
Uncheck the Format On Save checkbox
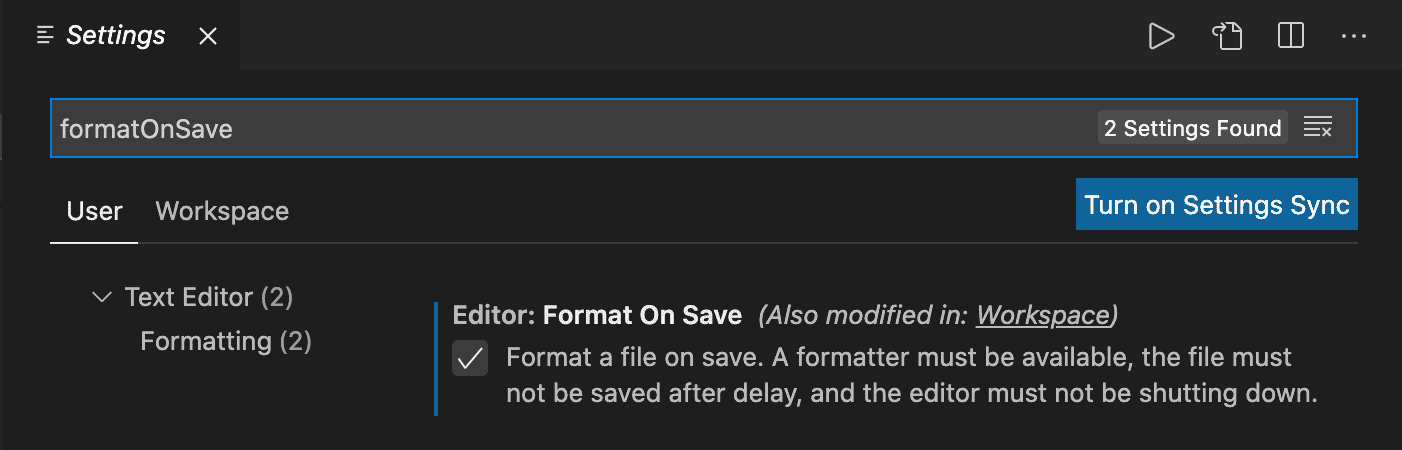470,358
